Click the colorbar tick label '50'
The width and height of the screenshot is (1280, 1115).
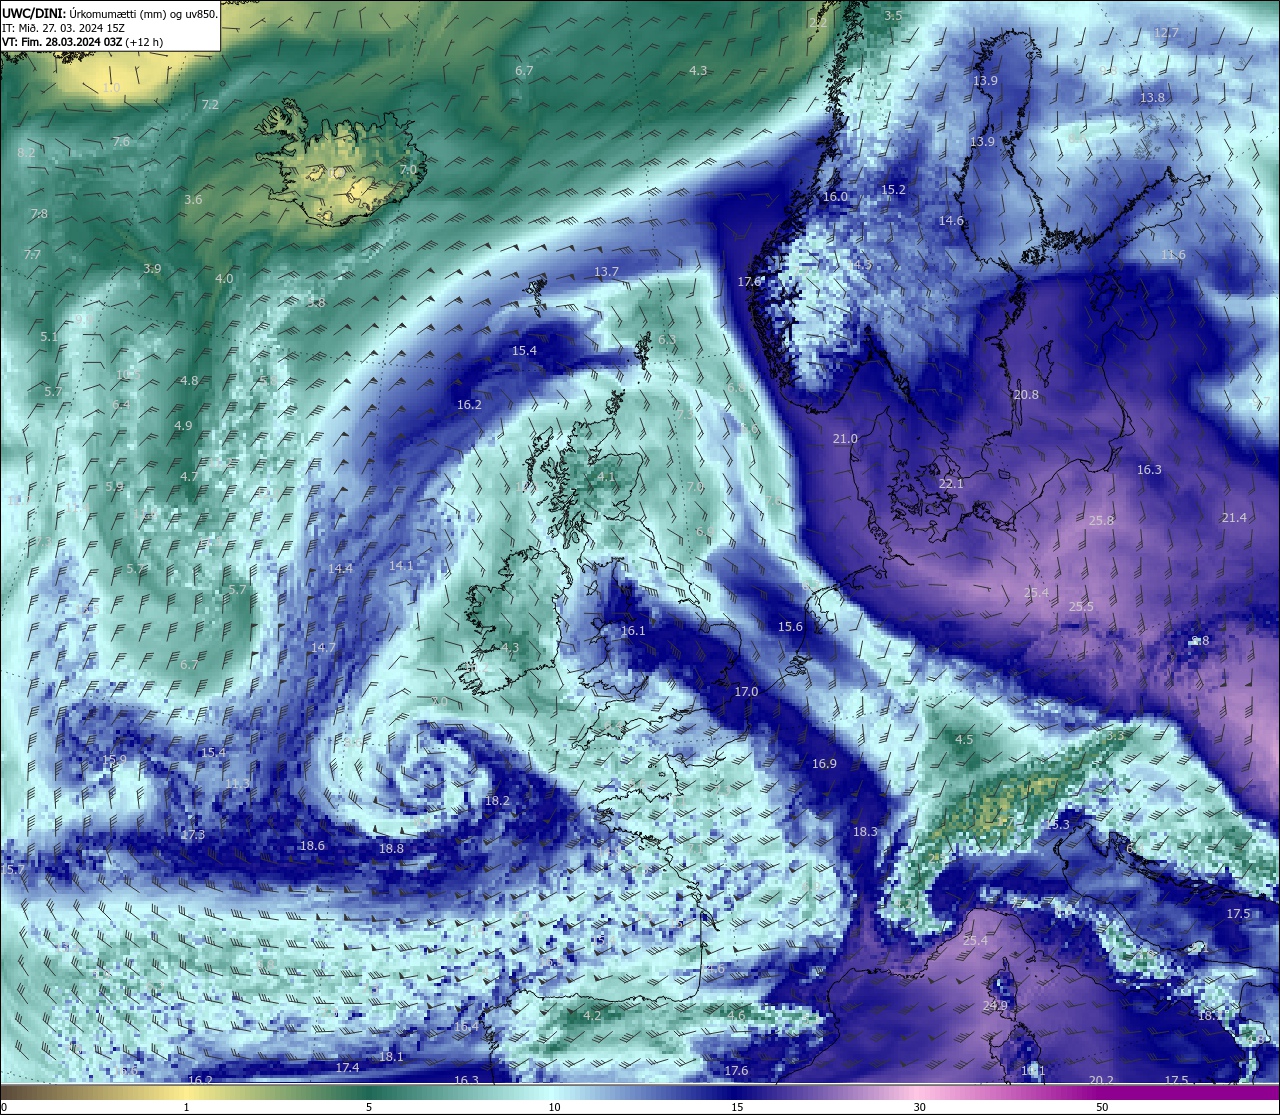tap(1102, 1107)
